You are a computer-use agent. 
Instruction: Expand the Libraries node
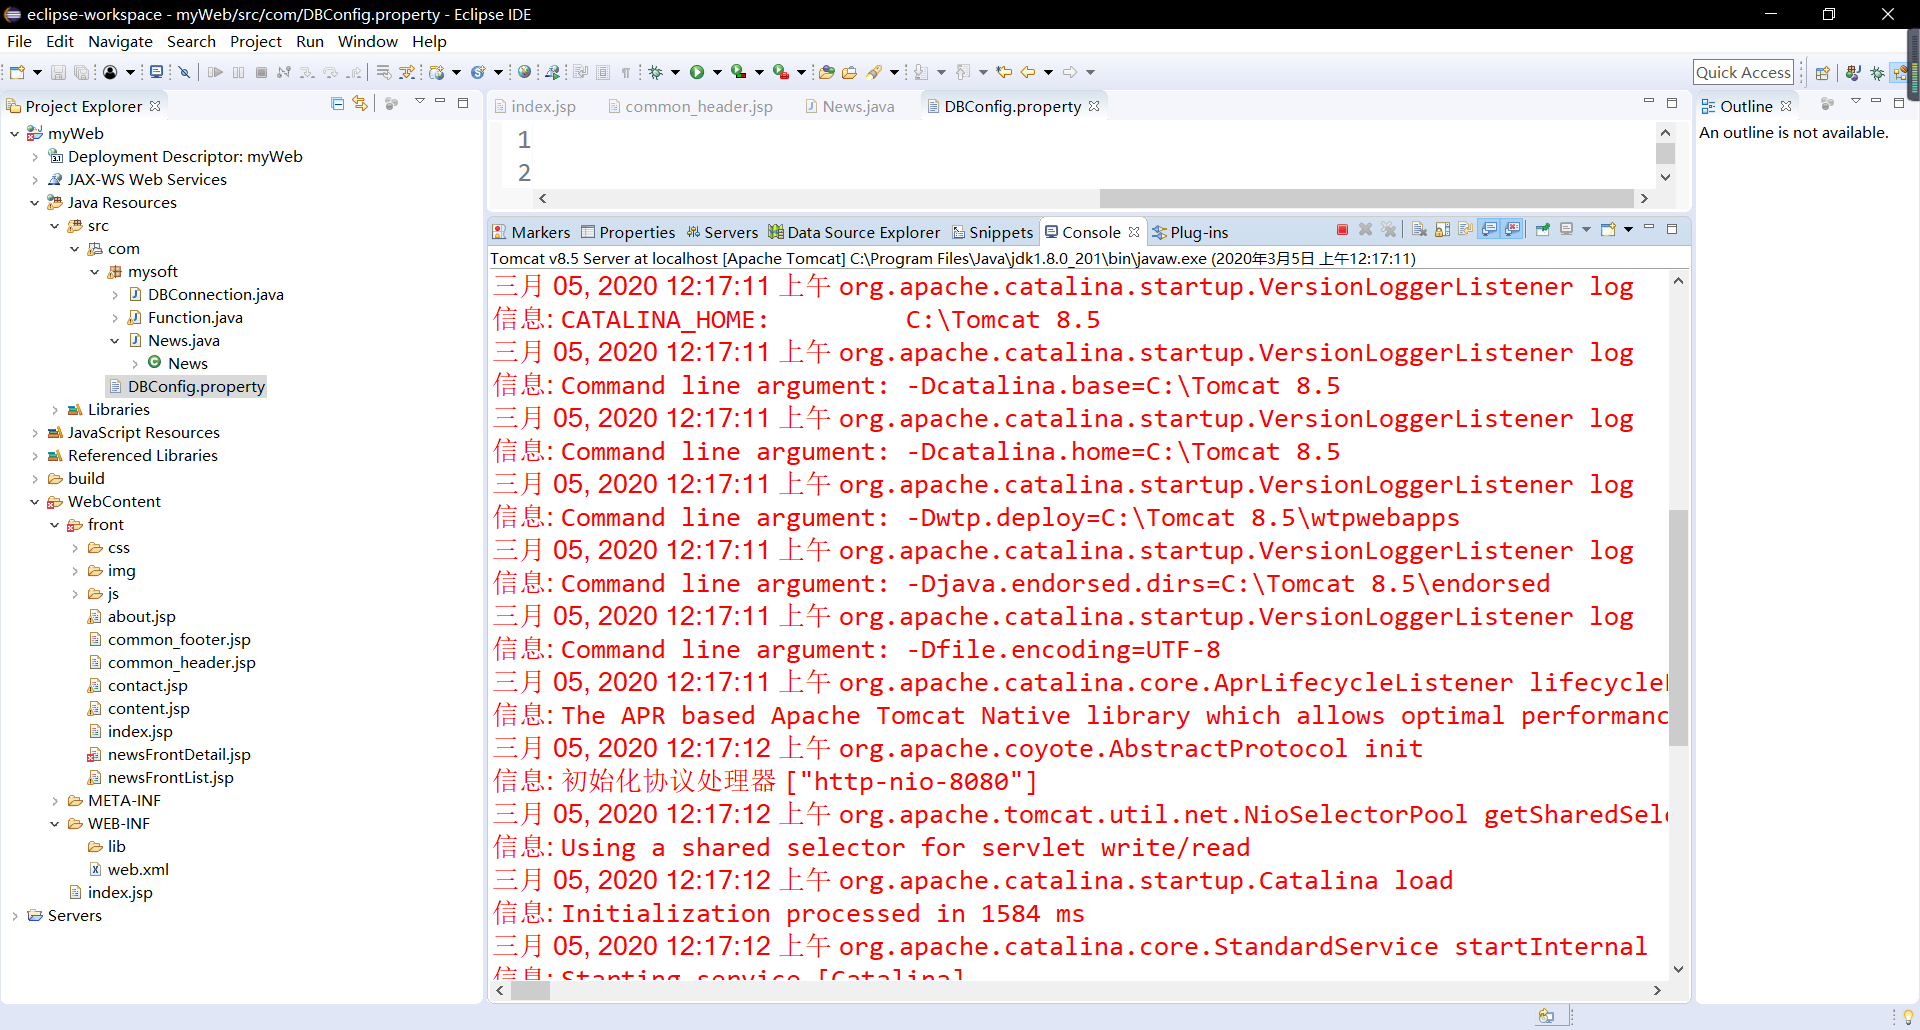click(x=55, y=409)
